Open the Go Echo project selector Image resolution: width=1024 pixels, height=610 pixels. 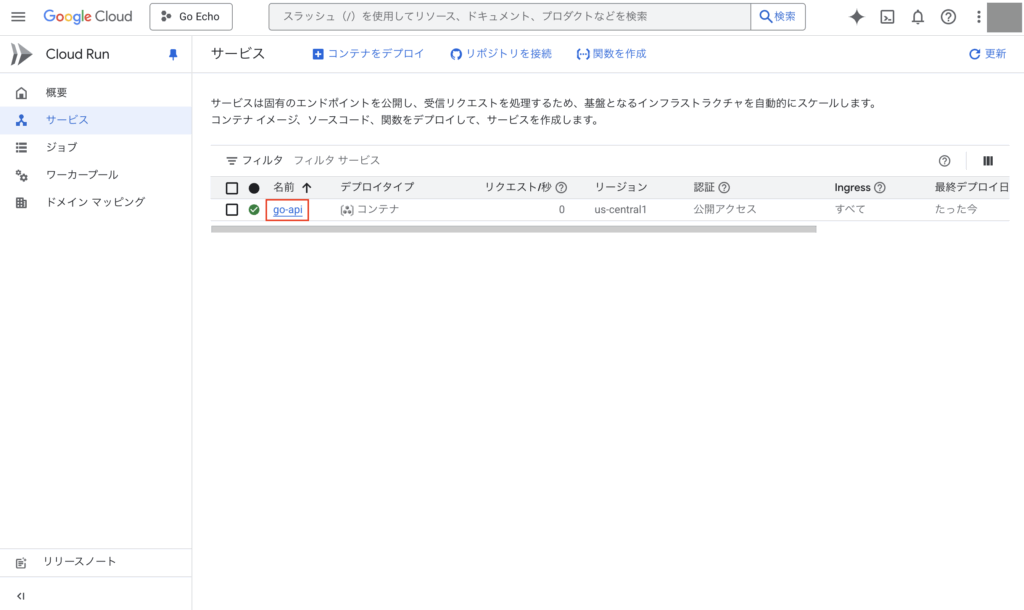(x=191, y=17)
